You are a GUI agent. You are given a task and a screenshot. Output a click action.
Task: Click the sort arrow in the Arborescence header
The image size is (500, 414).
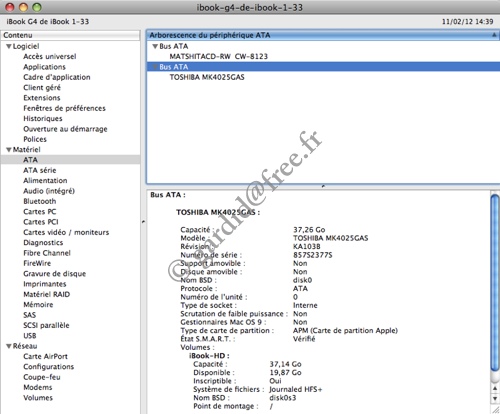[494, 35]
